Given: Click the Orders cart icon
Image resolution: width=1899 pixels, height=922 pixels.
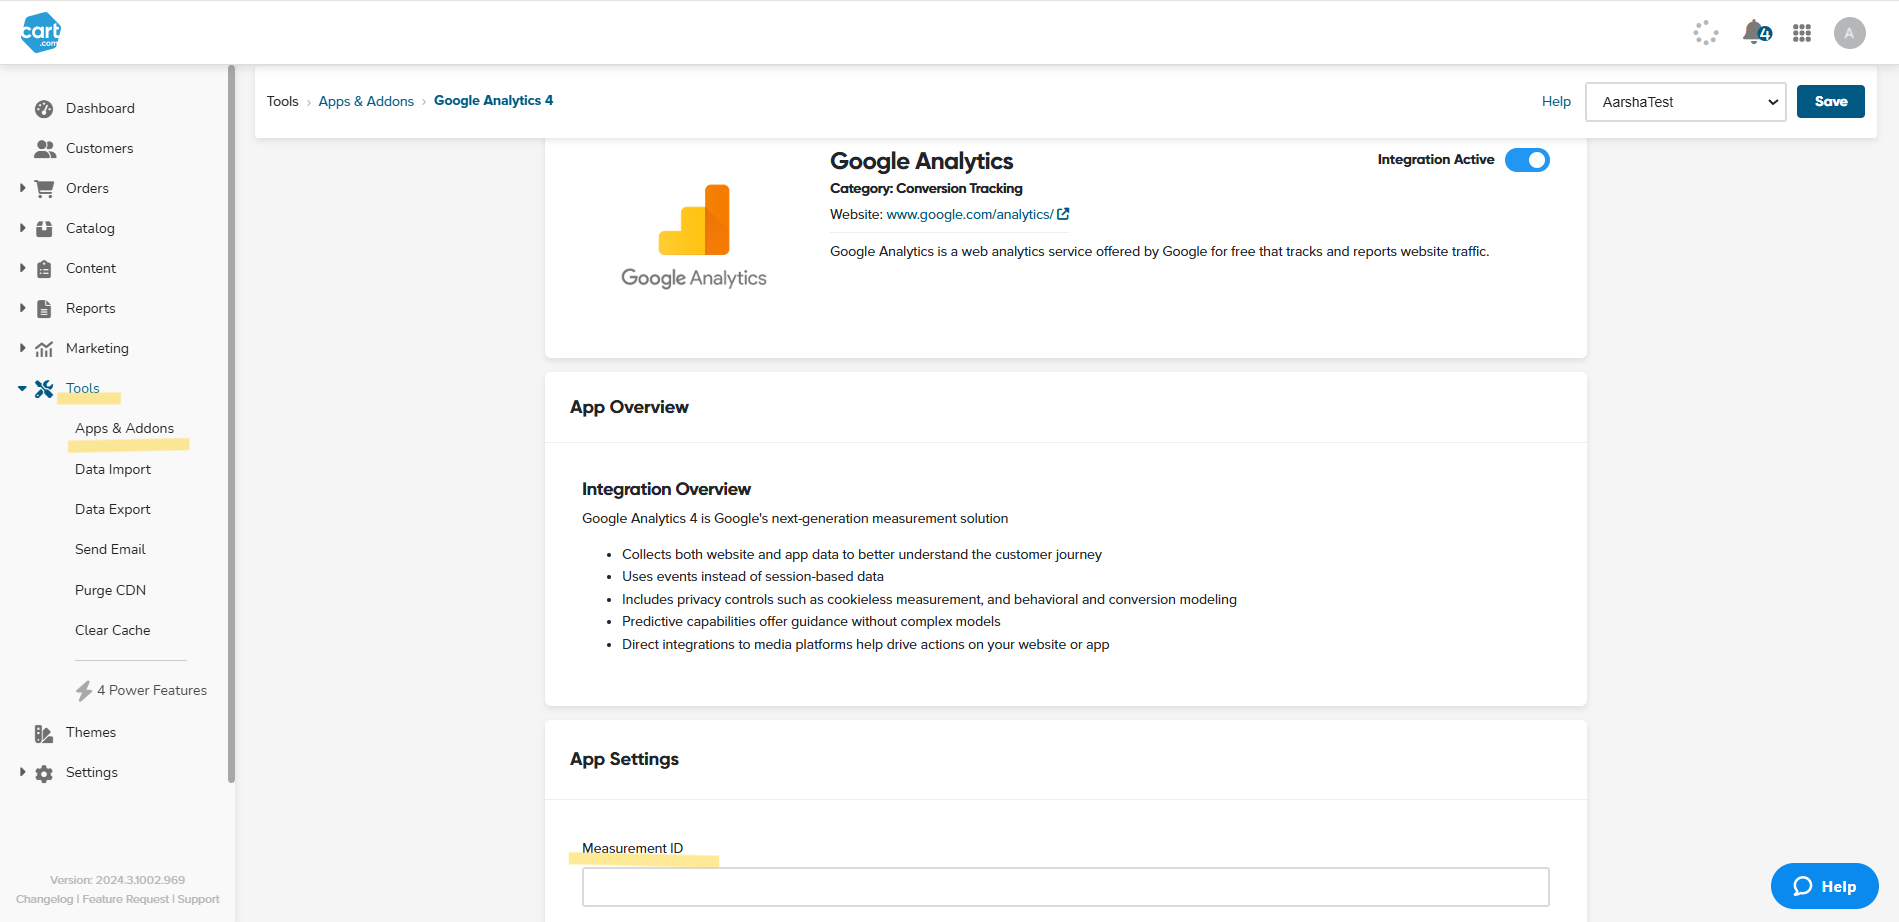Looking at the screenshot, I should [44, 188].
